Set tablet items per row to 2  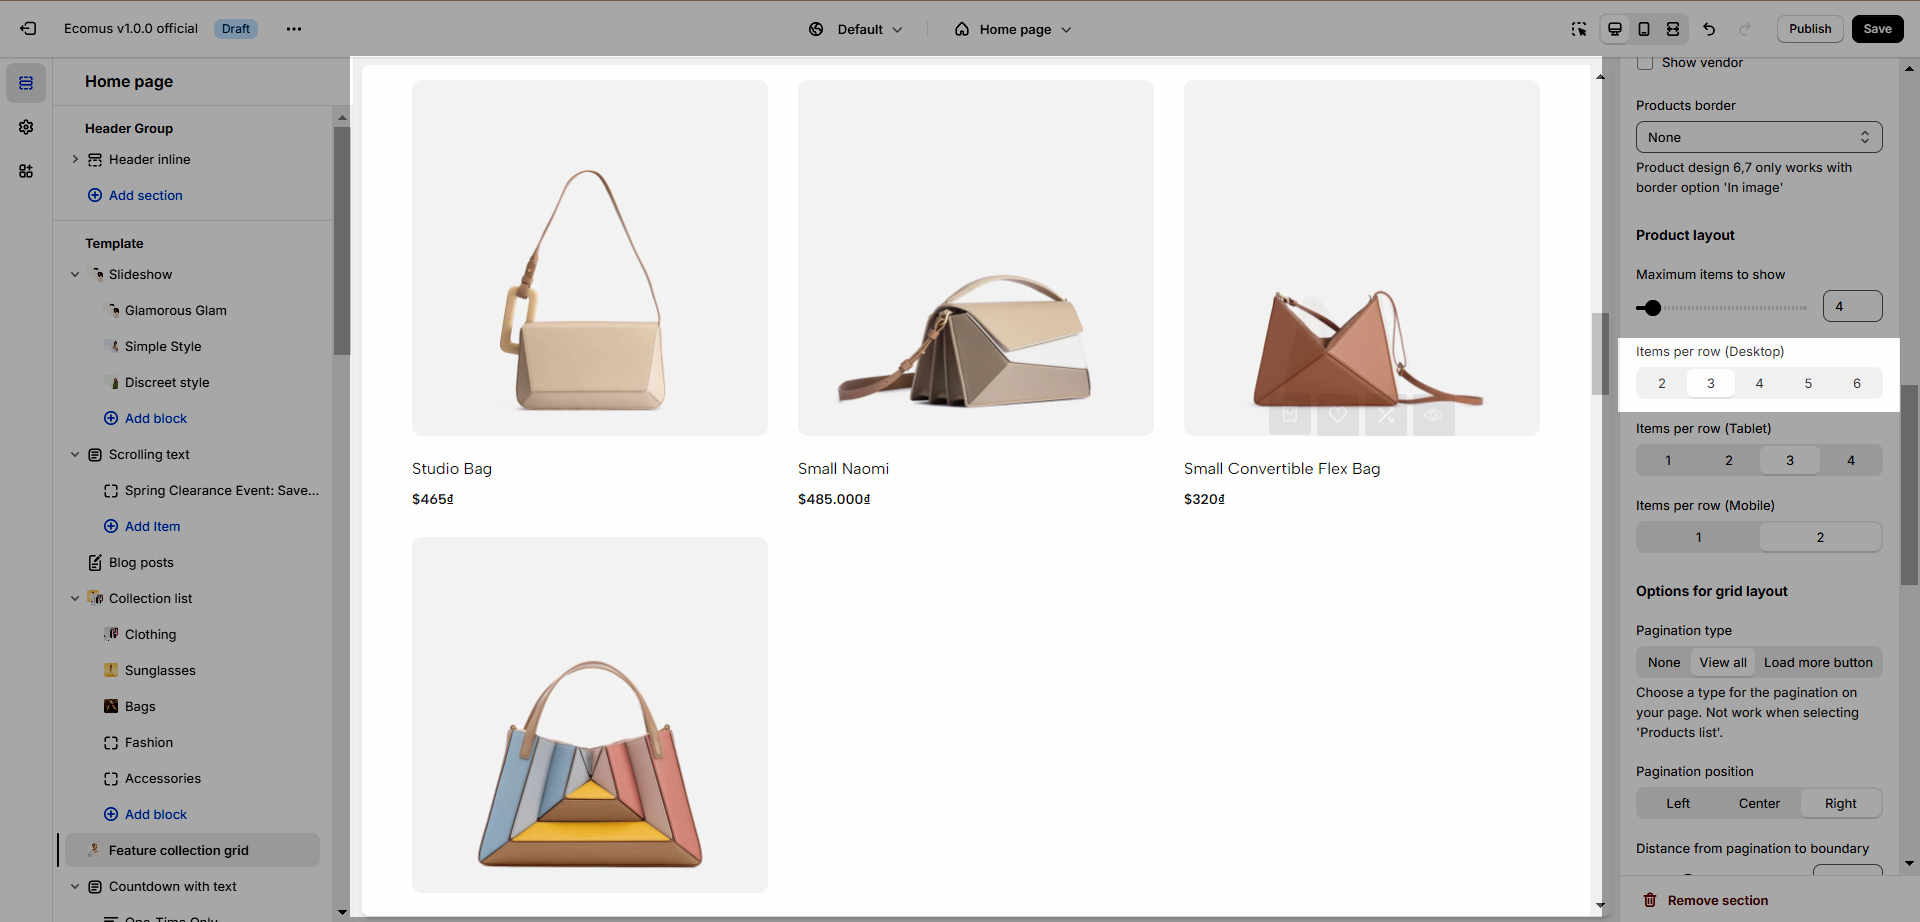click(1729, 461)
